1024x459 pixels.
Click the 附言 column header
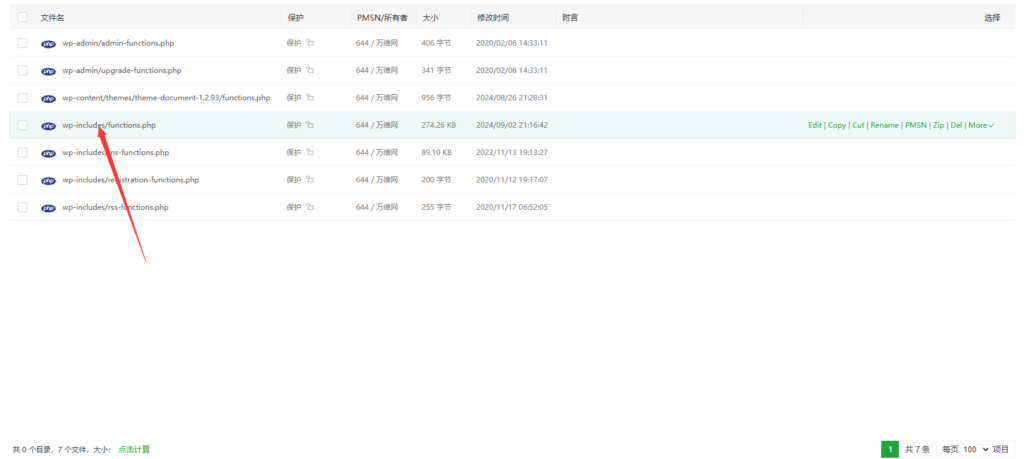(x=569, y=18)
